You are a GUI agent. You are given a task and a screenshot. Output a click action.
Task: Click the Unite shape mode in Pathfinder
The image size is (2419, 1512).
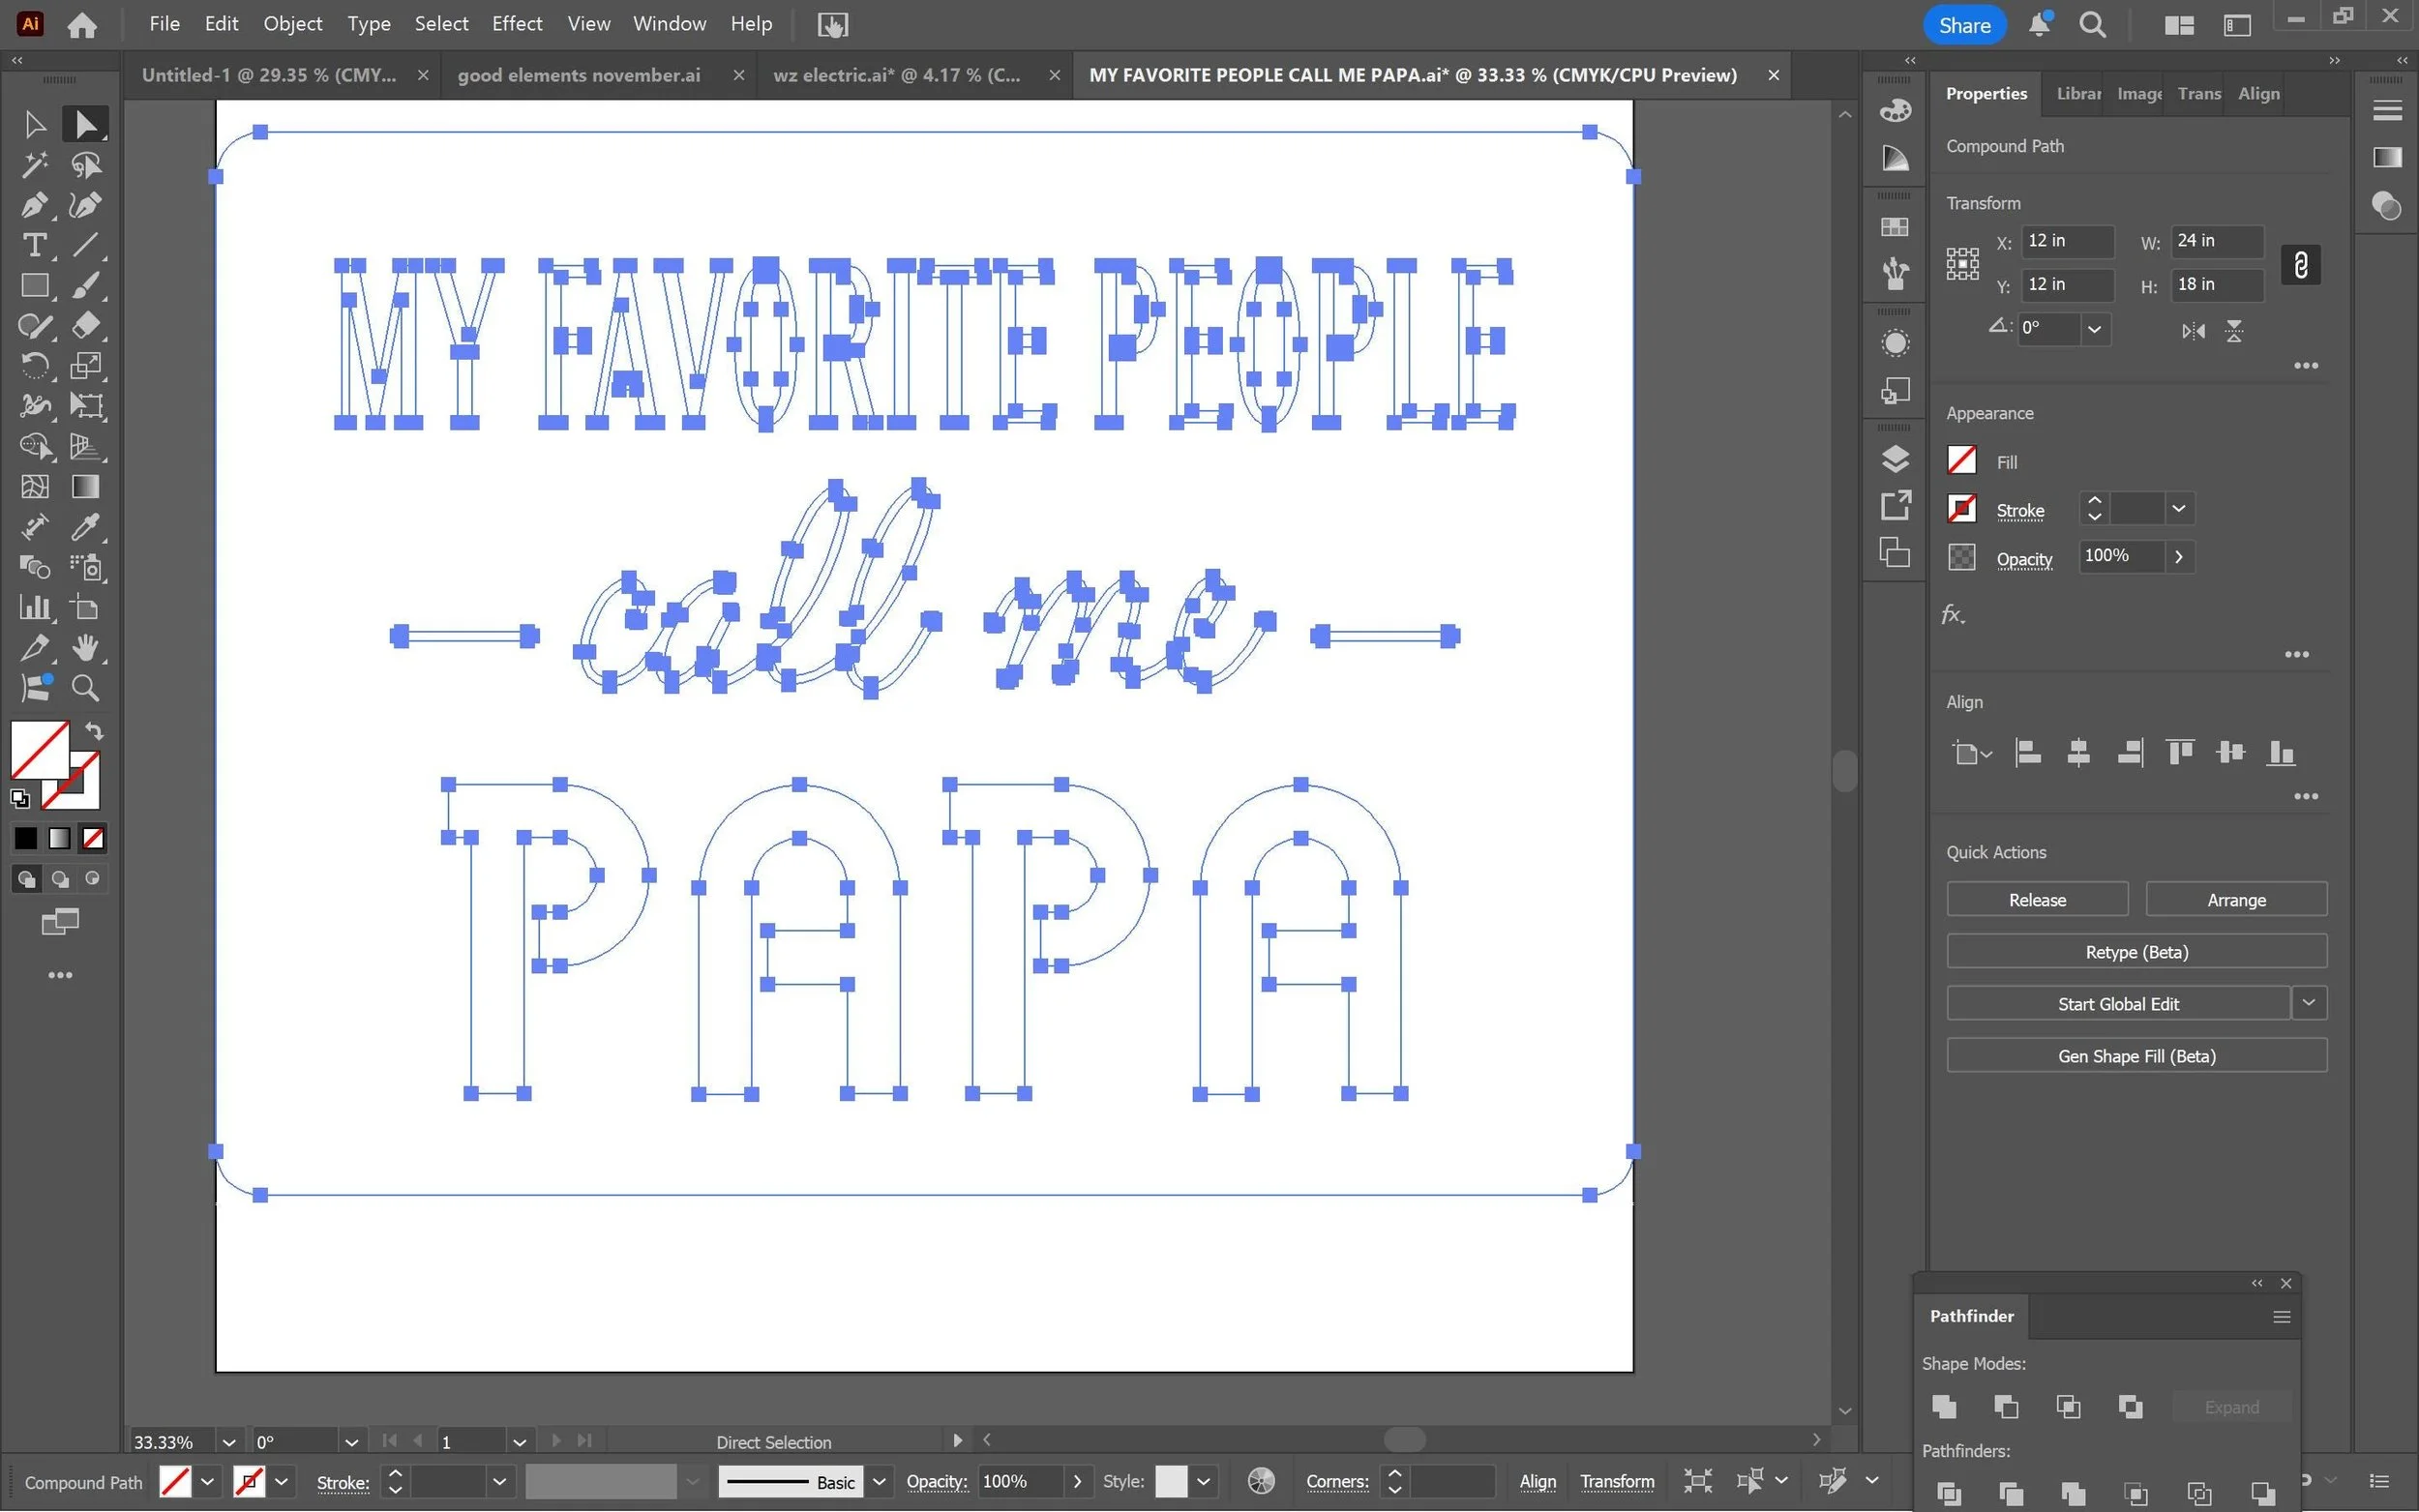click(1944, 1406)
